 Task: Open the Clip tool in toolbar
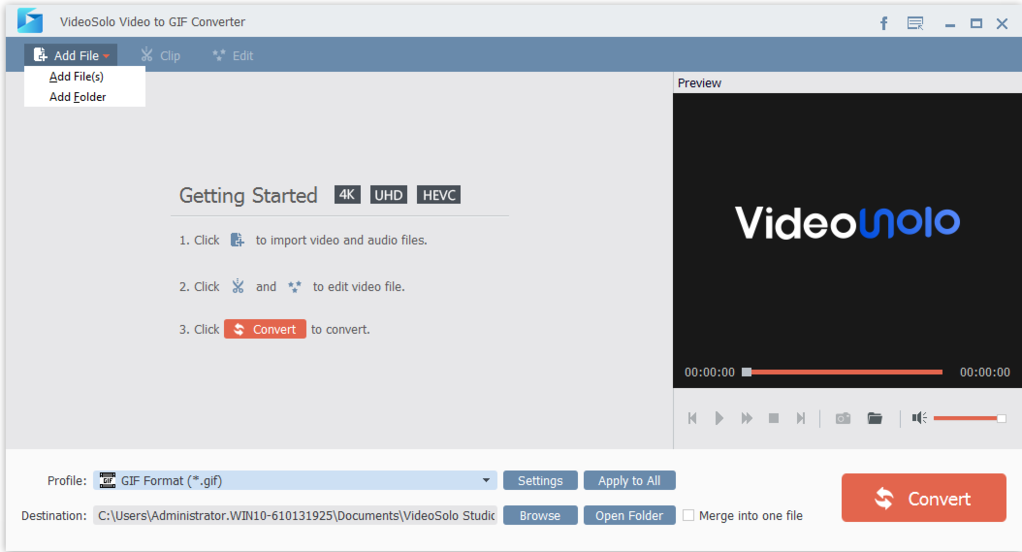pos(160,55)
